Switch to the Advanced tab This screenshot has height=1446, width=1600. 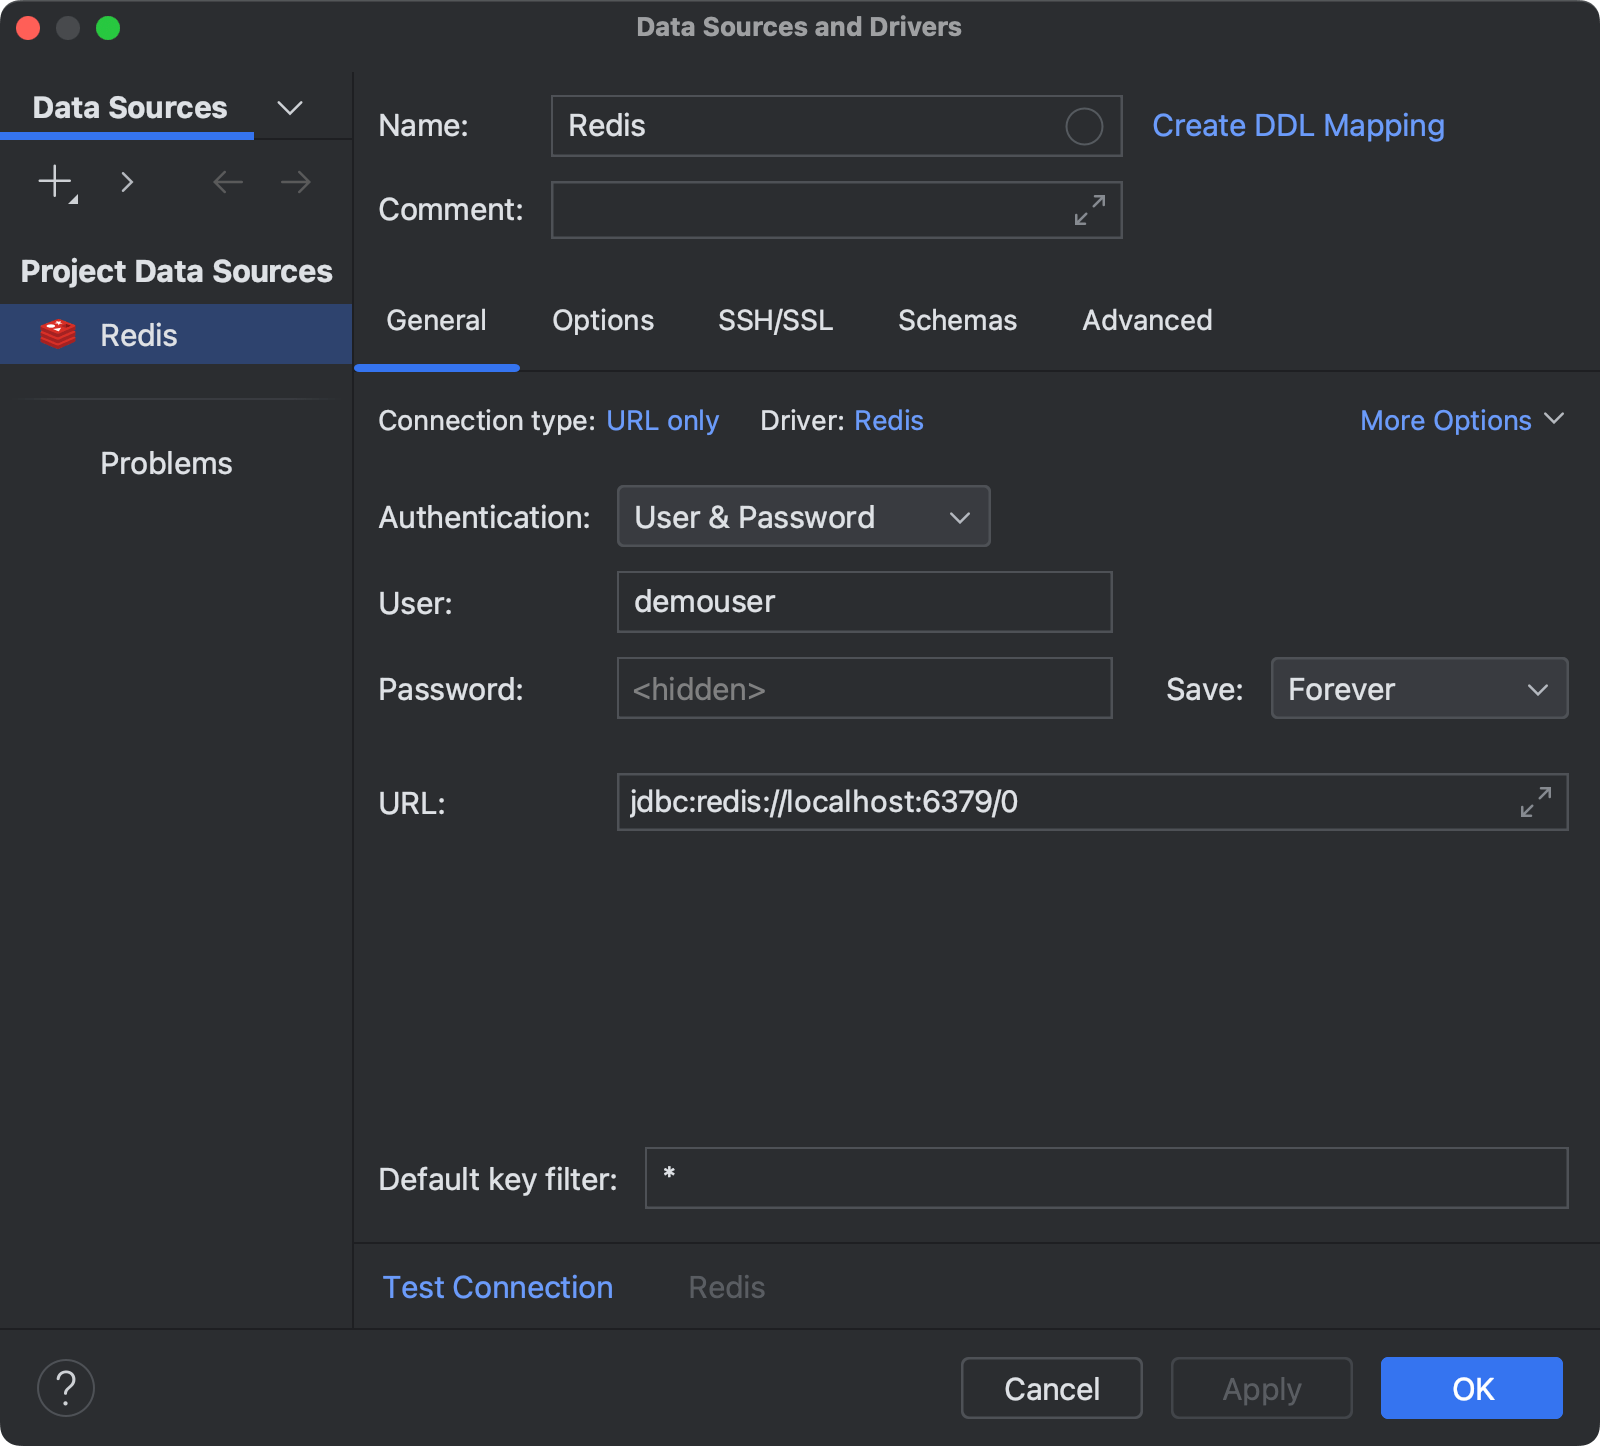tap(1146, 320)
